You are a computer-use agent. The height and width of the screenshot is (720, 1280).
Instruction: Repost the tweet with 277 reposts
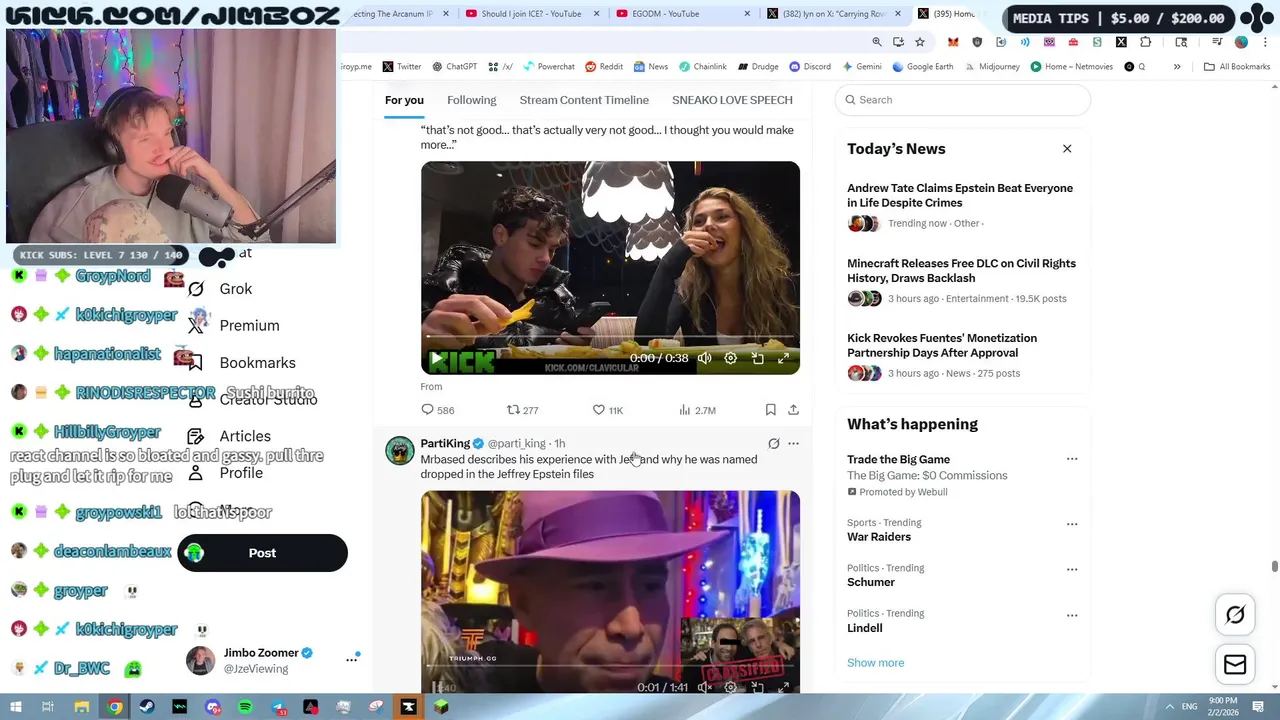point(522,410)
